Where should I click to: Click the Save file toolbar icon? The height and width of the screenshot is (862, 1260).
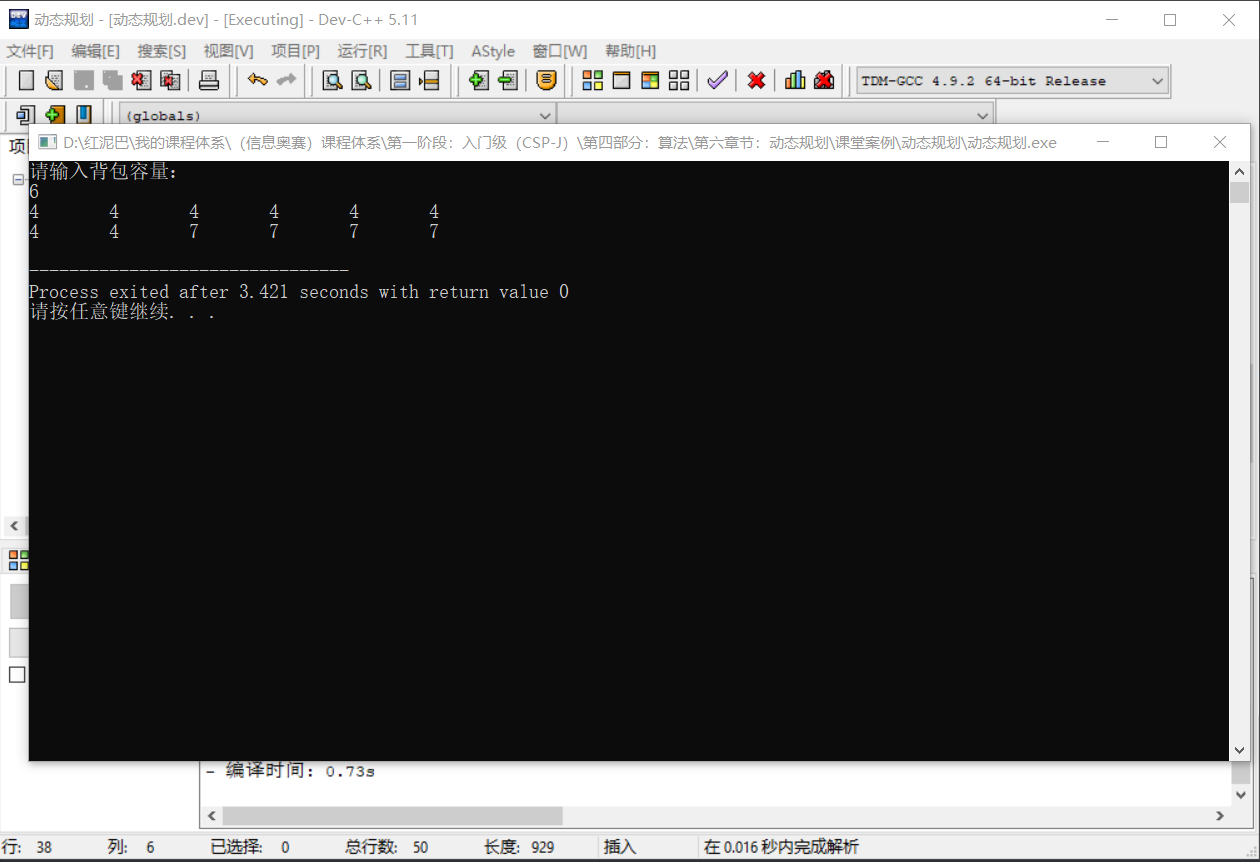click(83, 81)
